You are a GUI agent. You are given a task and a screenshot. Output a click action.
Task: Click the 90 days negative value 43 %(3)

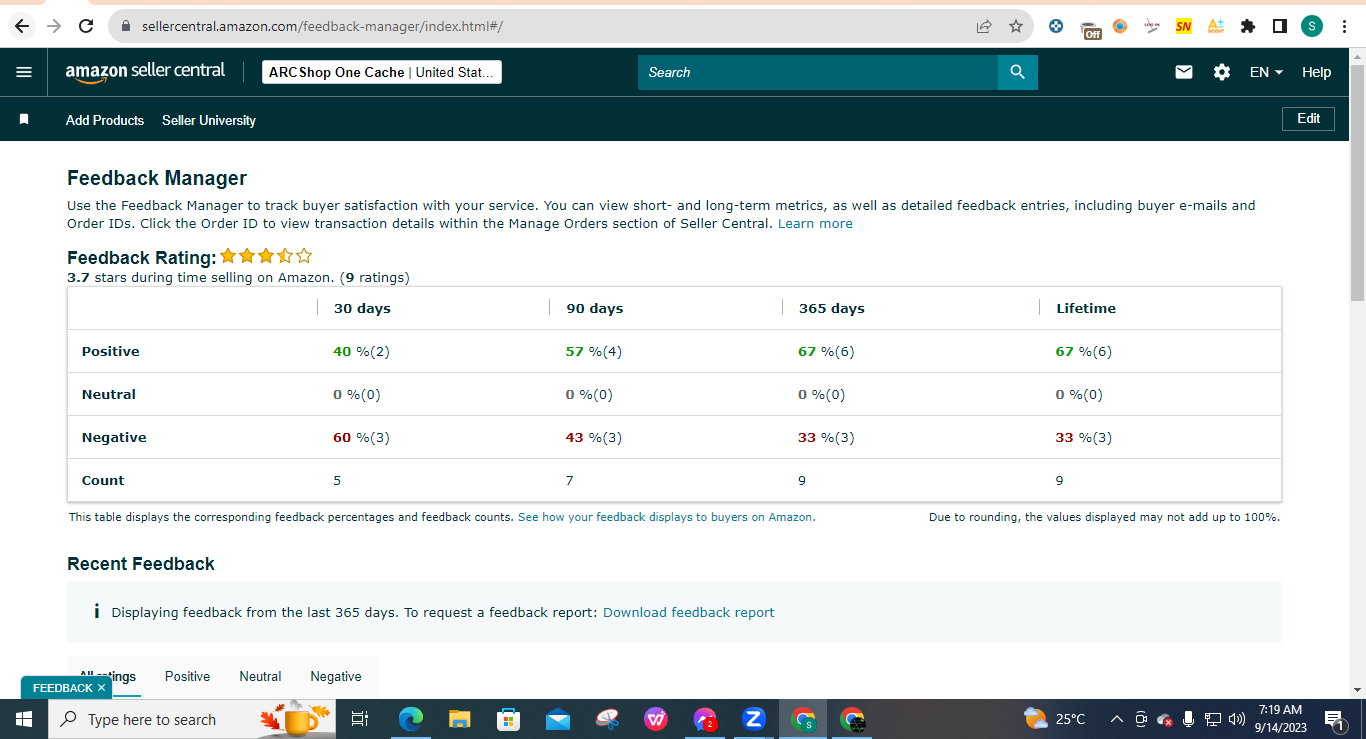coord(594,437)
